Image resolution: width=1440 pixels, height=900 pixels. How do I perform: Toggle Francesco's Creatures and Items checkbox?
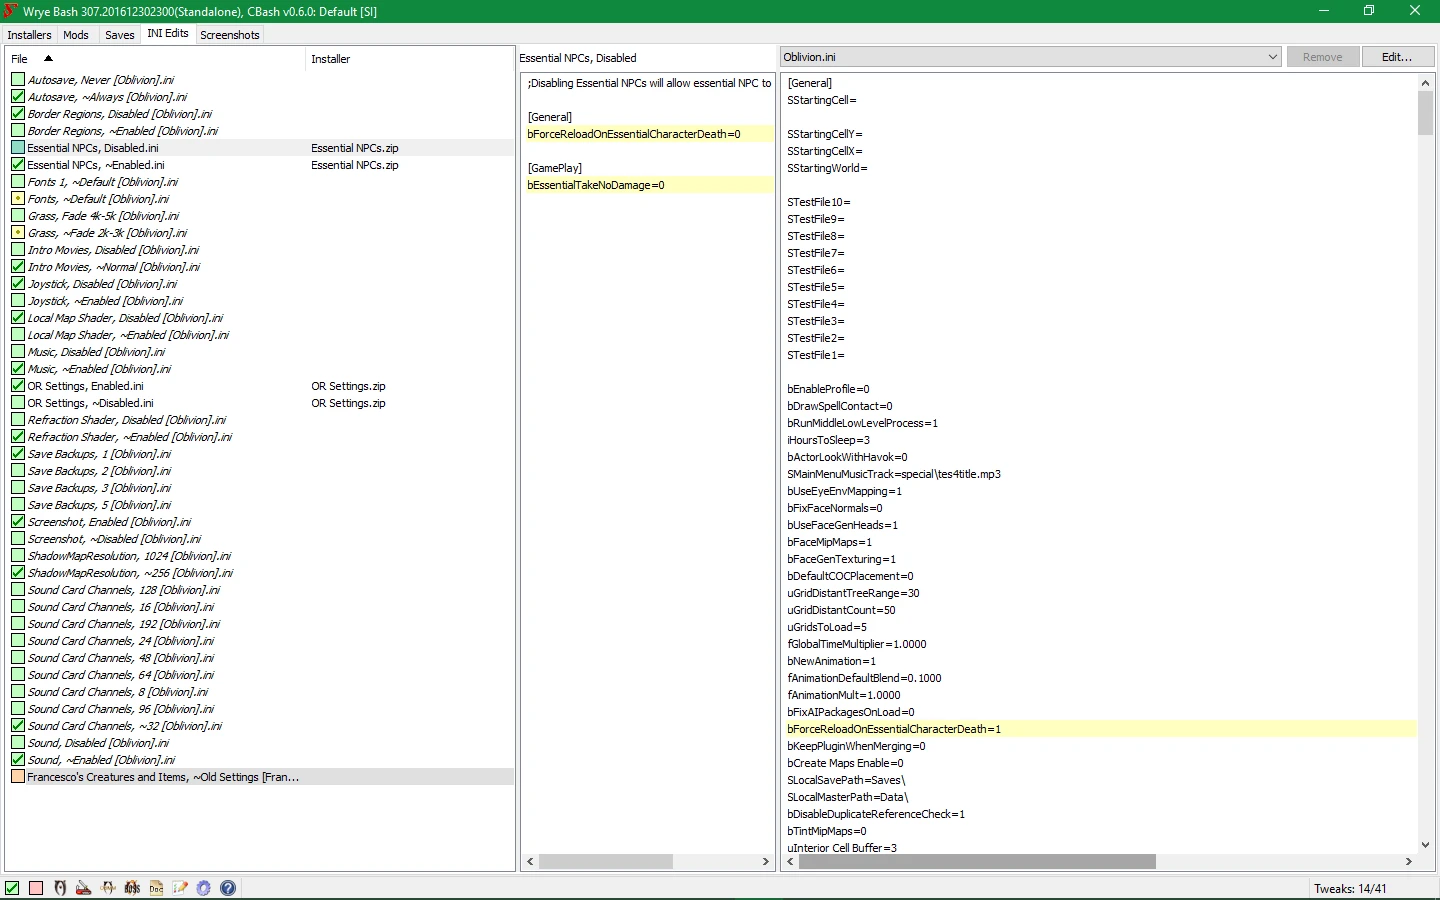[18, 777]
